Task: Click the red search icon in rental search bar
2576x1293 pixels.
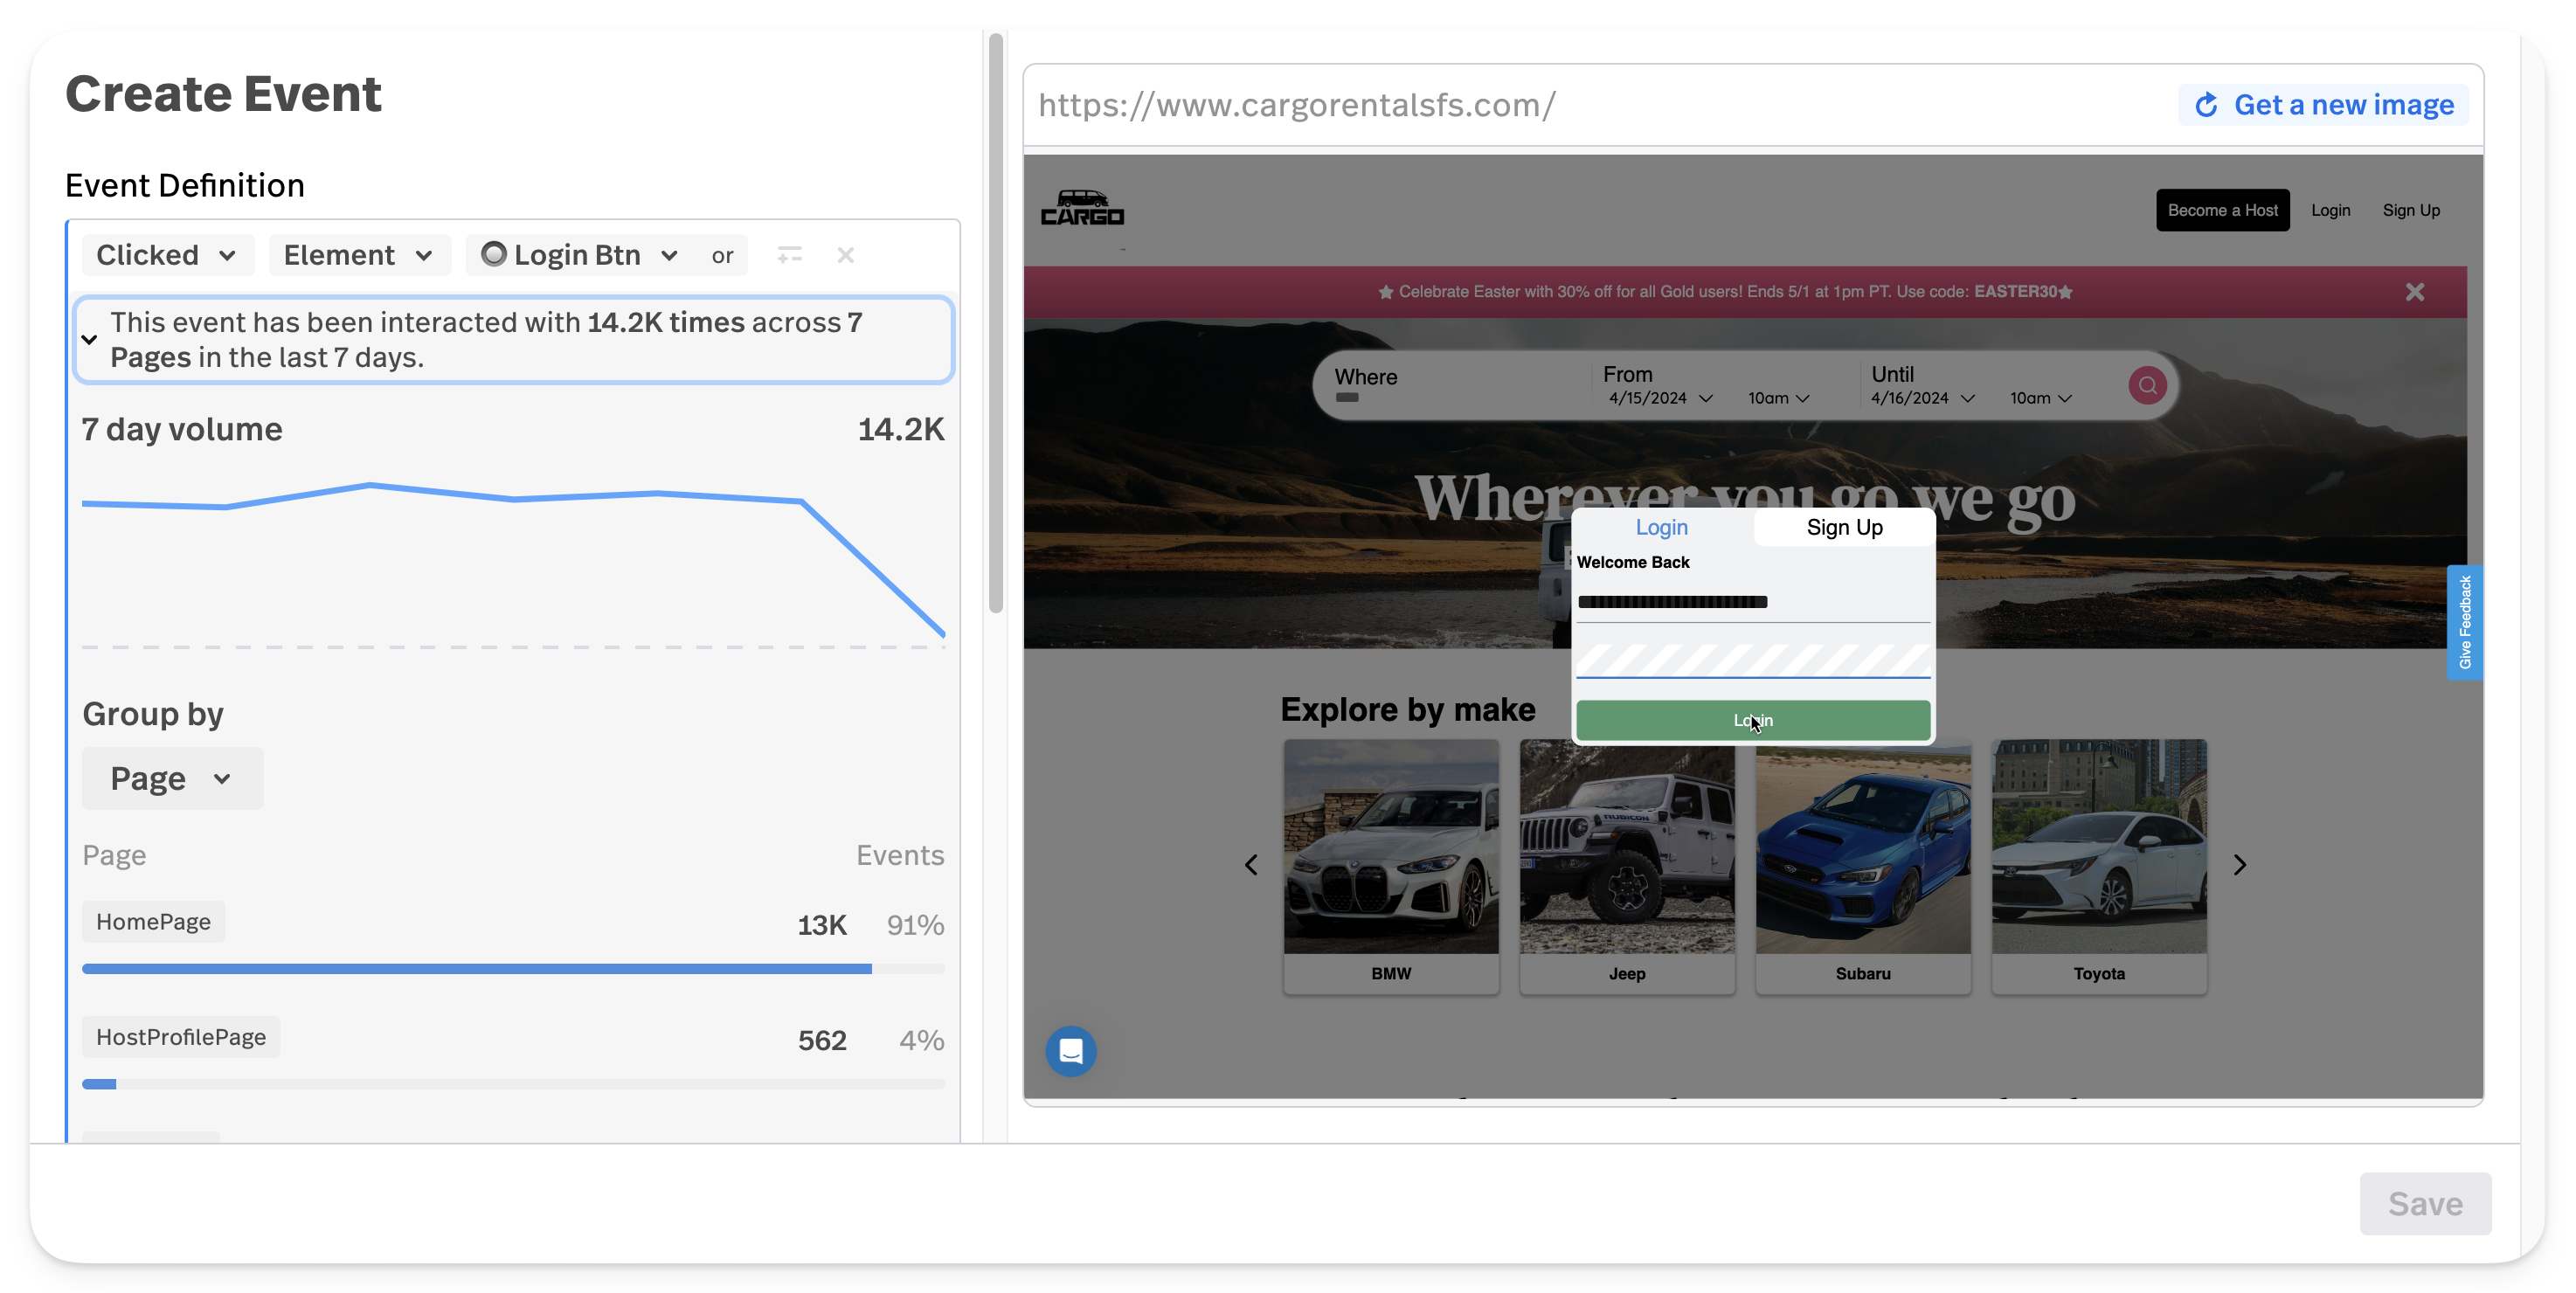Action: click(2146, 385)
